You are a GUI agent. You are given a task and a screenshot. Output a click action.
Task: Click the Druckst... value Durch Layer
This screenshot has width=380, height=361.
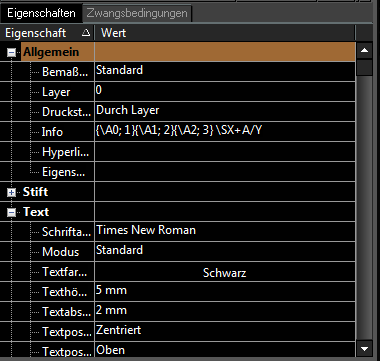[x=225, y=112]
